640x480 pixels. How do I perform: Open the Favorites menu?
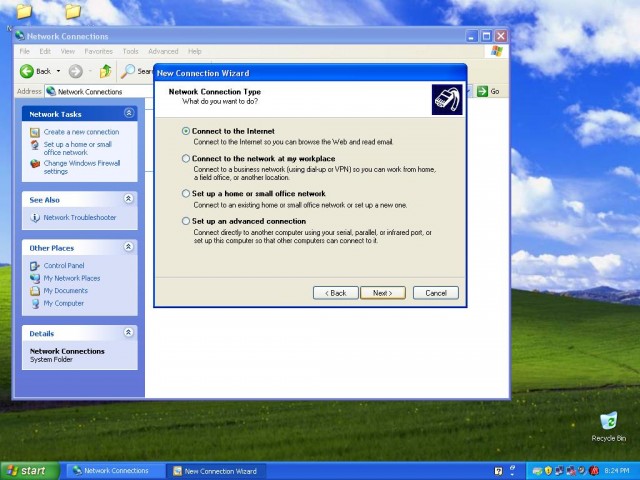pos(98,51)
